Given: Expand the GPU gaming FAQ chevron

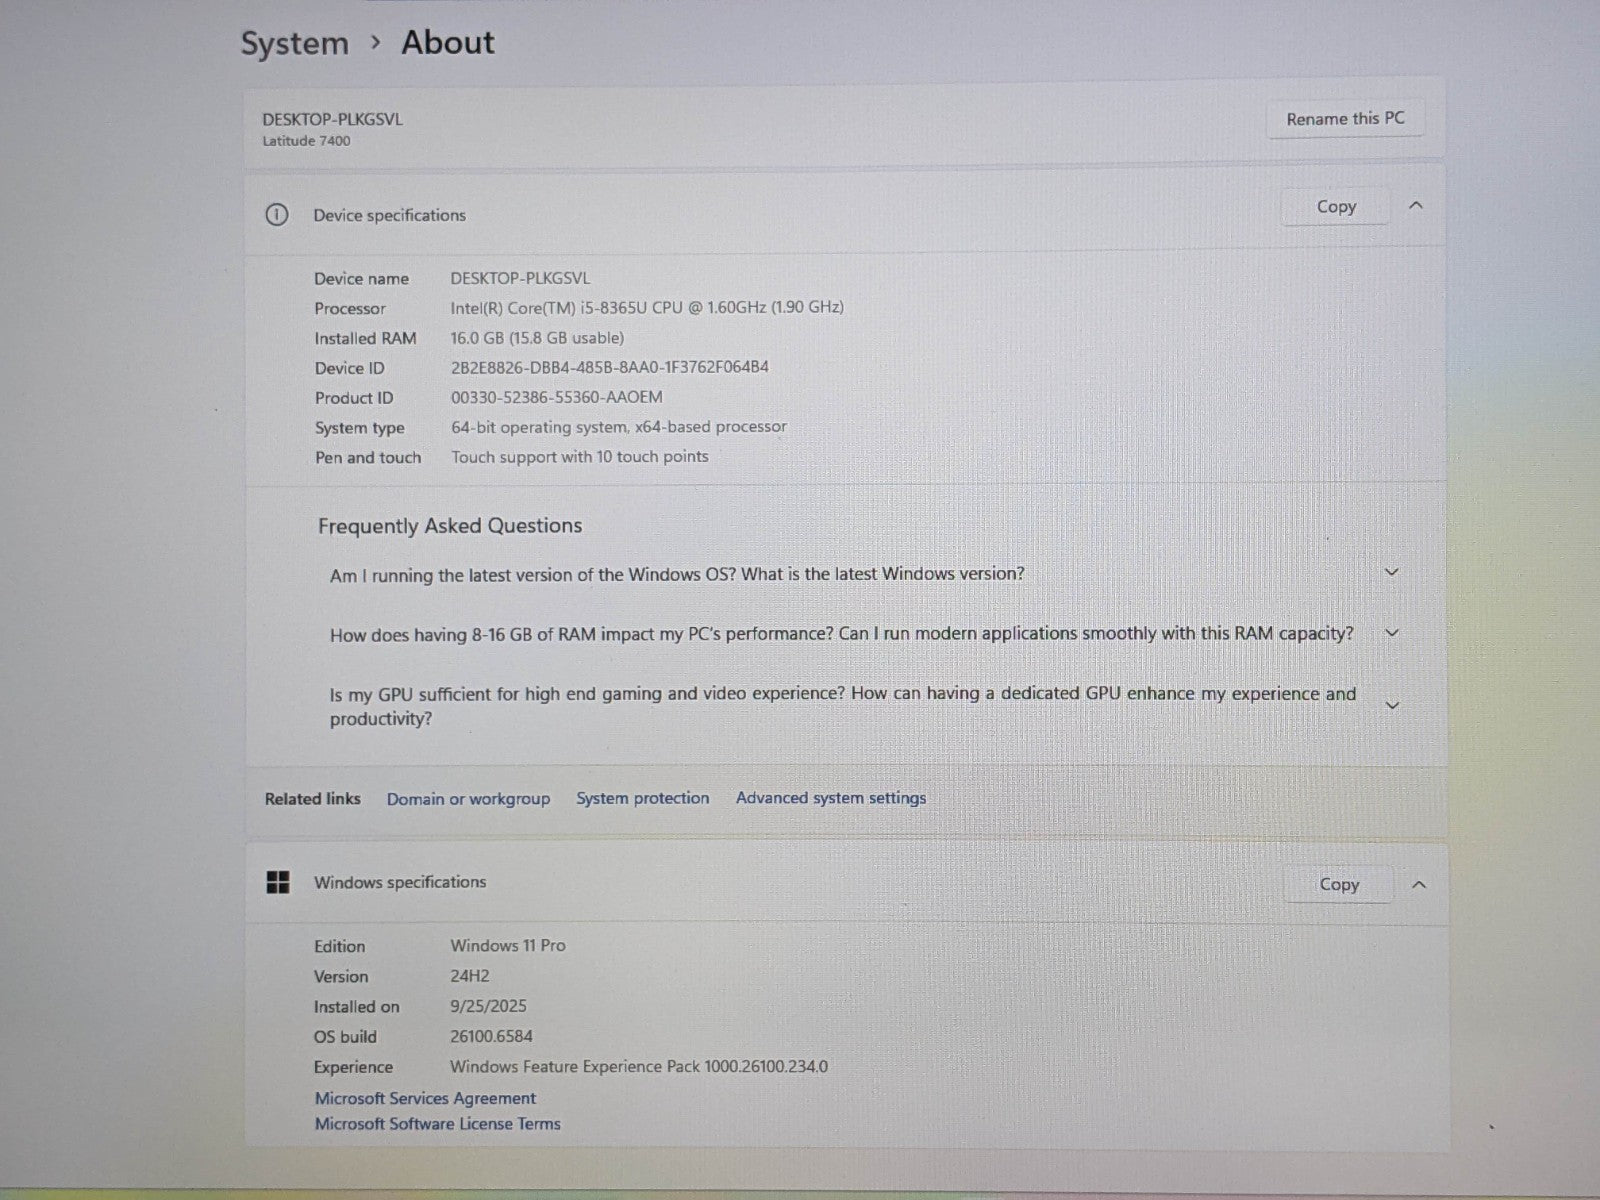Looking at the screenshot, I should point(1391,706).
